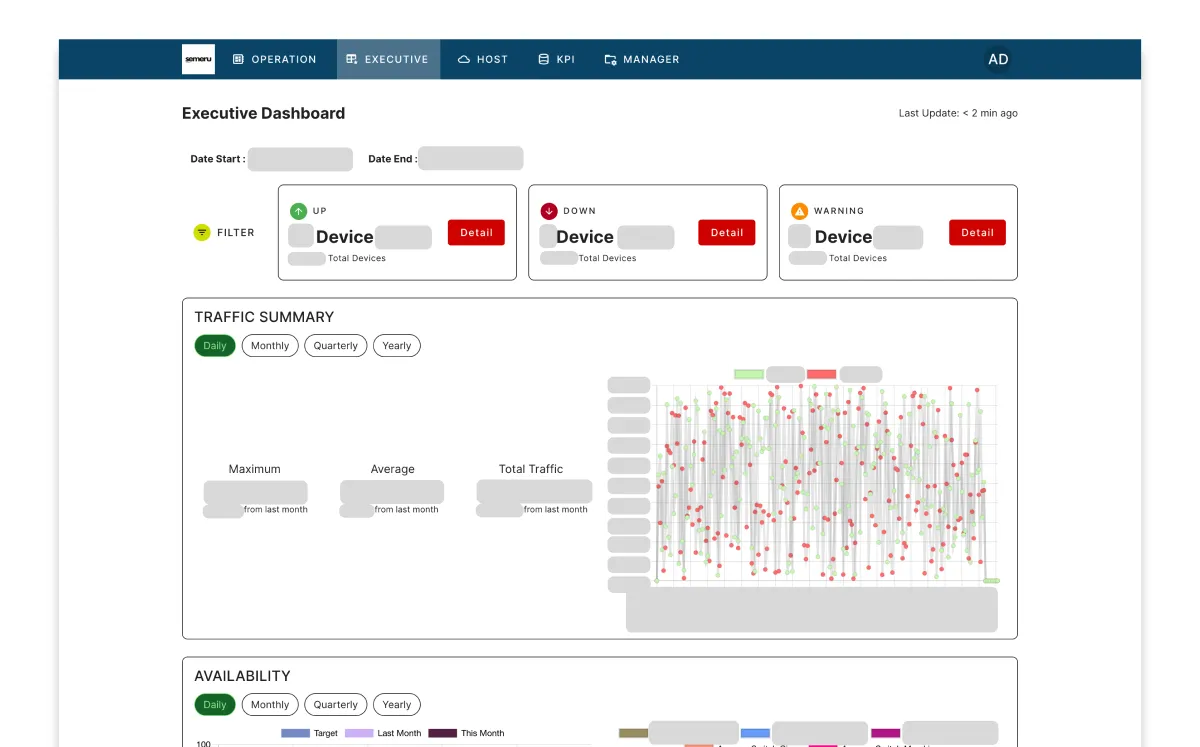
Task: Enable Quarterly view in Traffic Summary
Action: pos(335,345)
